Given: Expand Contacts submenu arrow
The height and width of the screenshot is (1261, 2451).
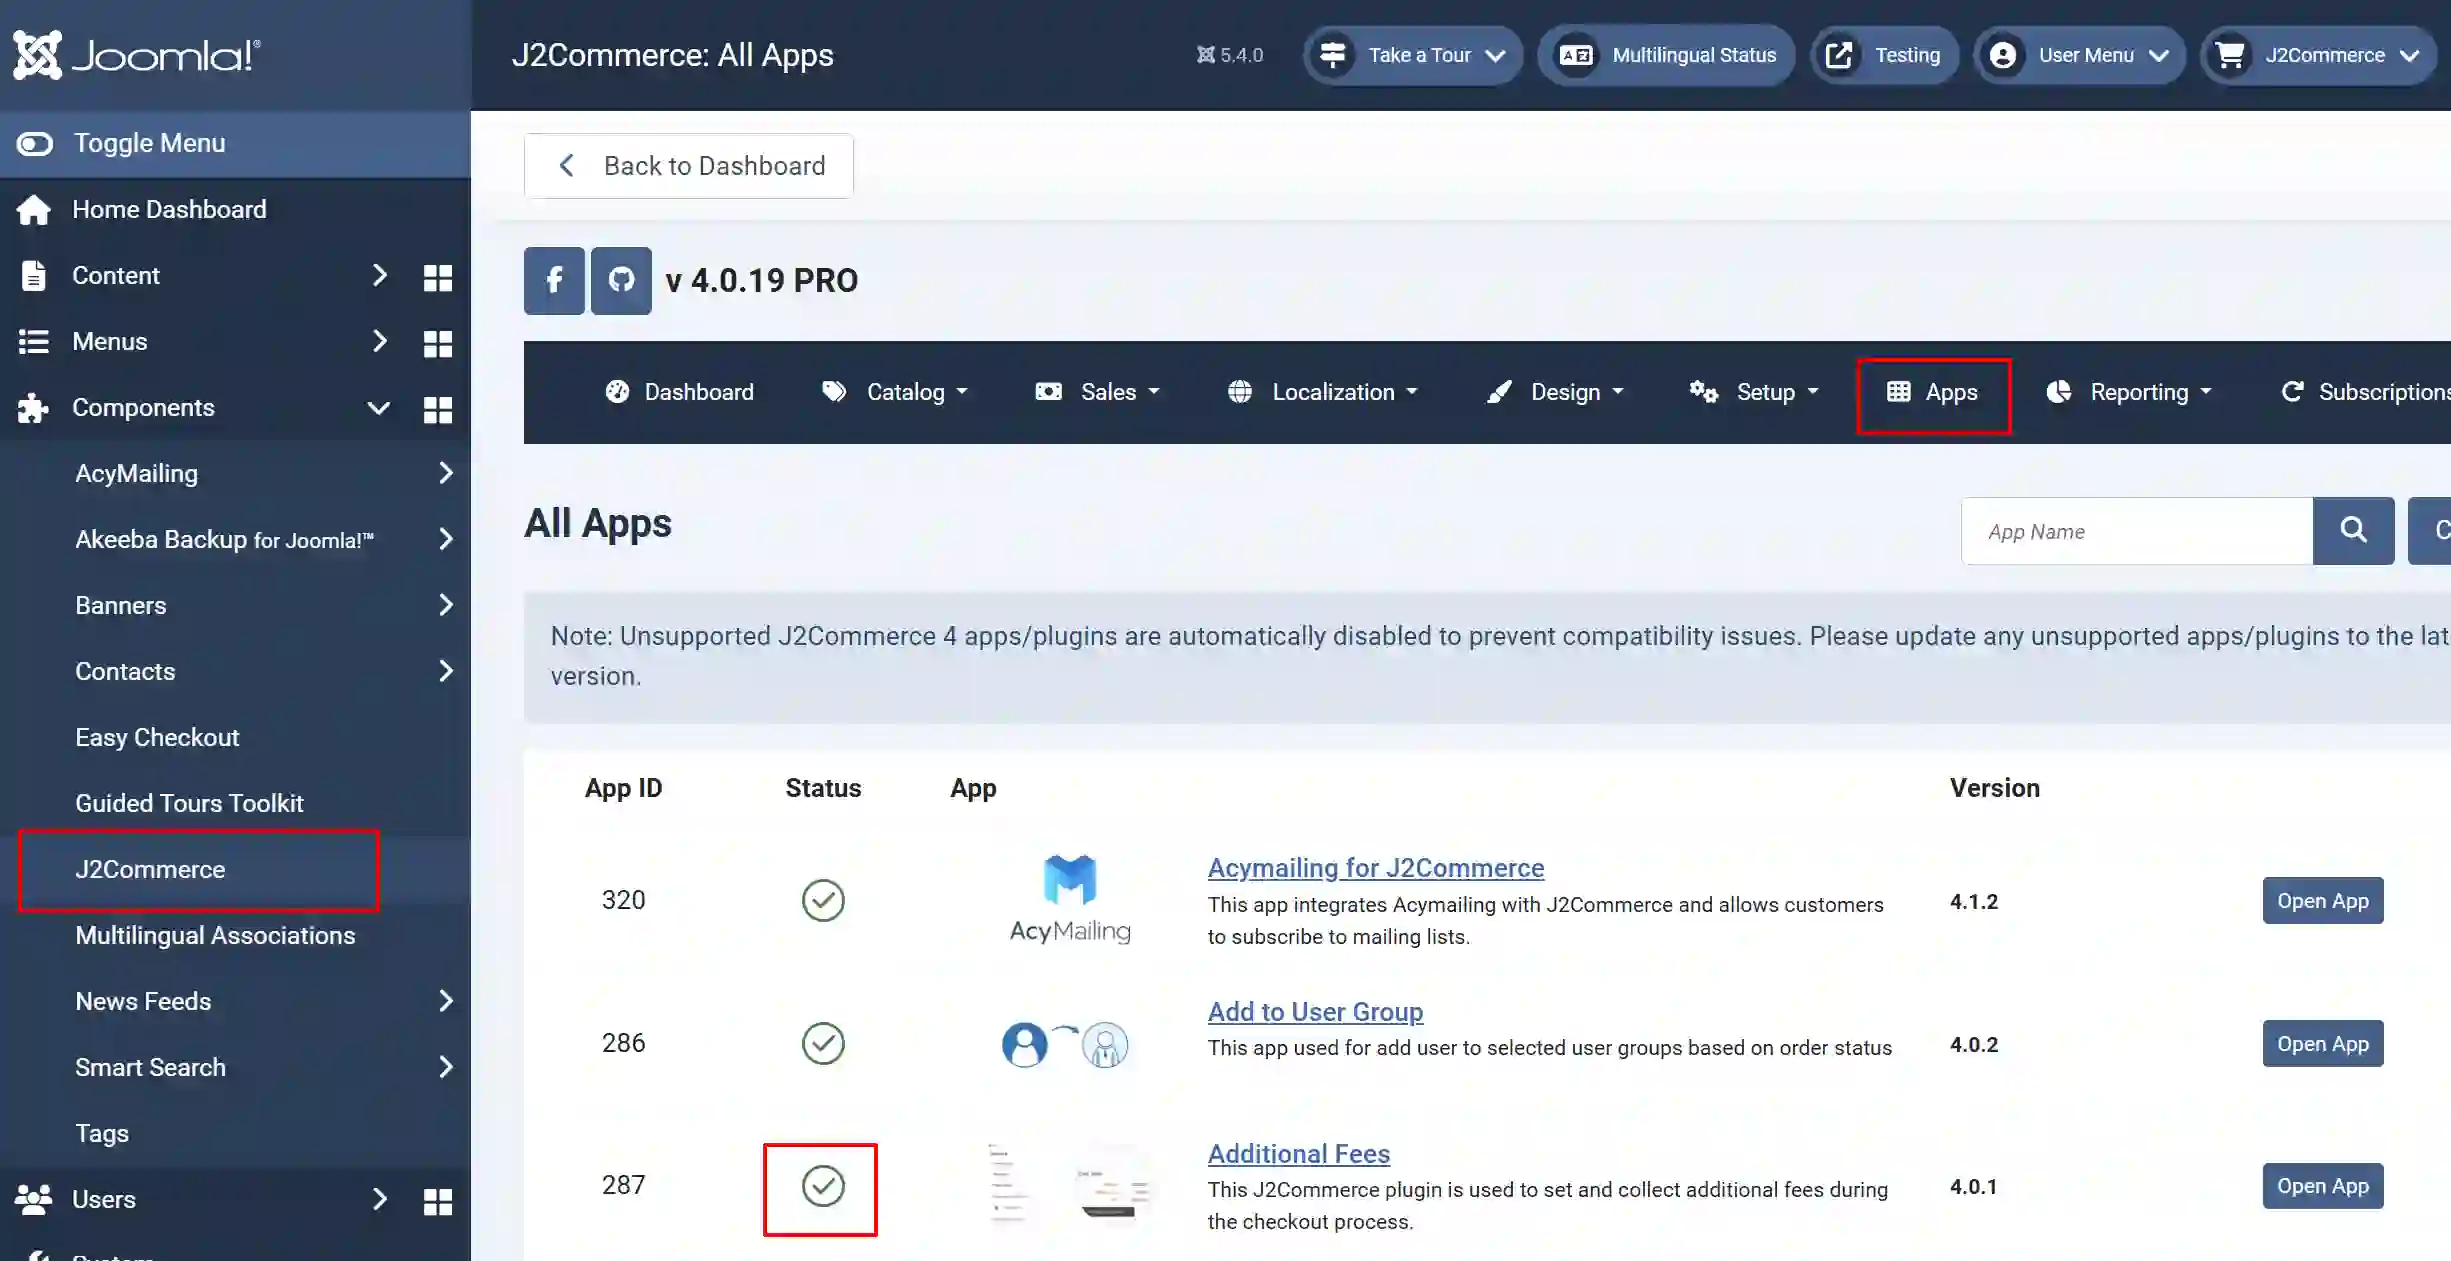Looking at the screenshot, I should point(446,671).
